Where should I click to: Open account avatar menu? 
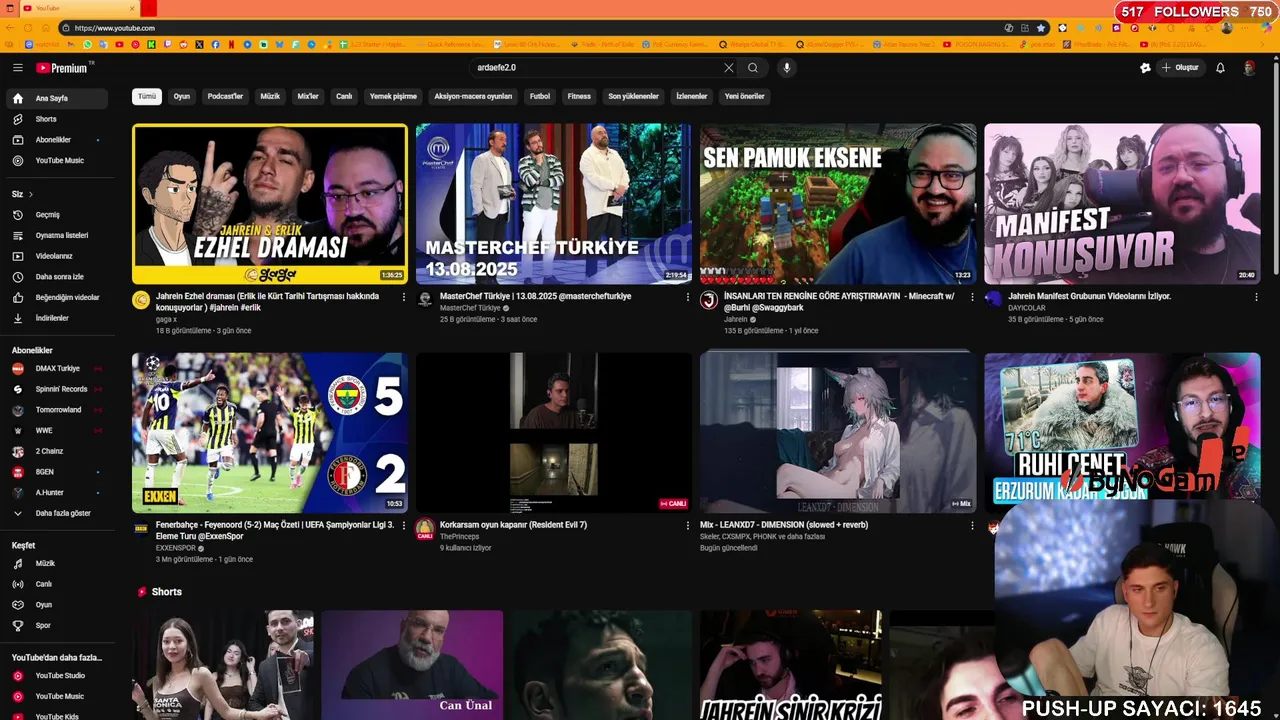click(1249, 68)
